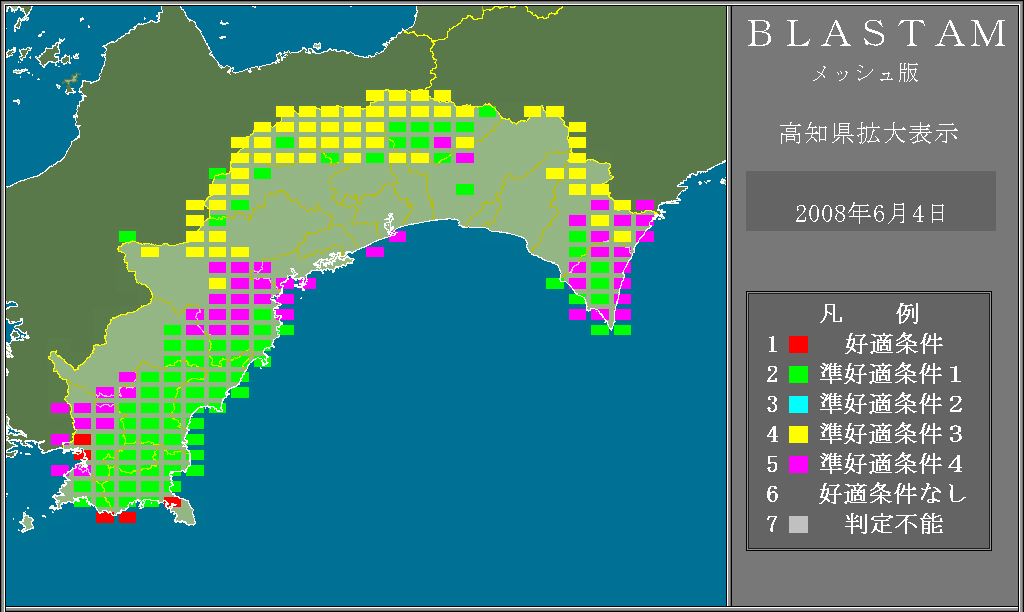Click the BLASTAM title text

(877, 33)
